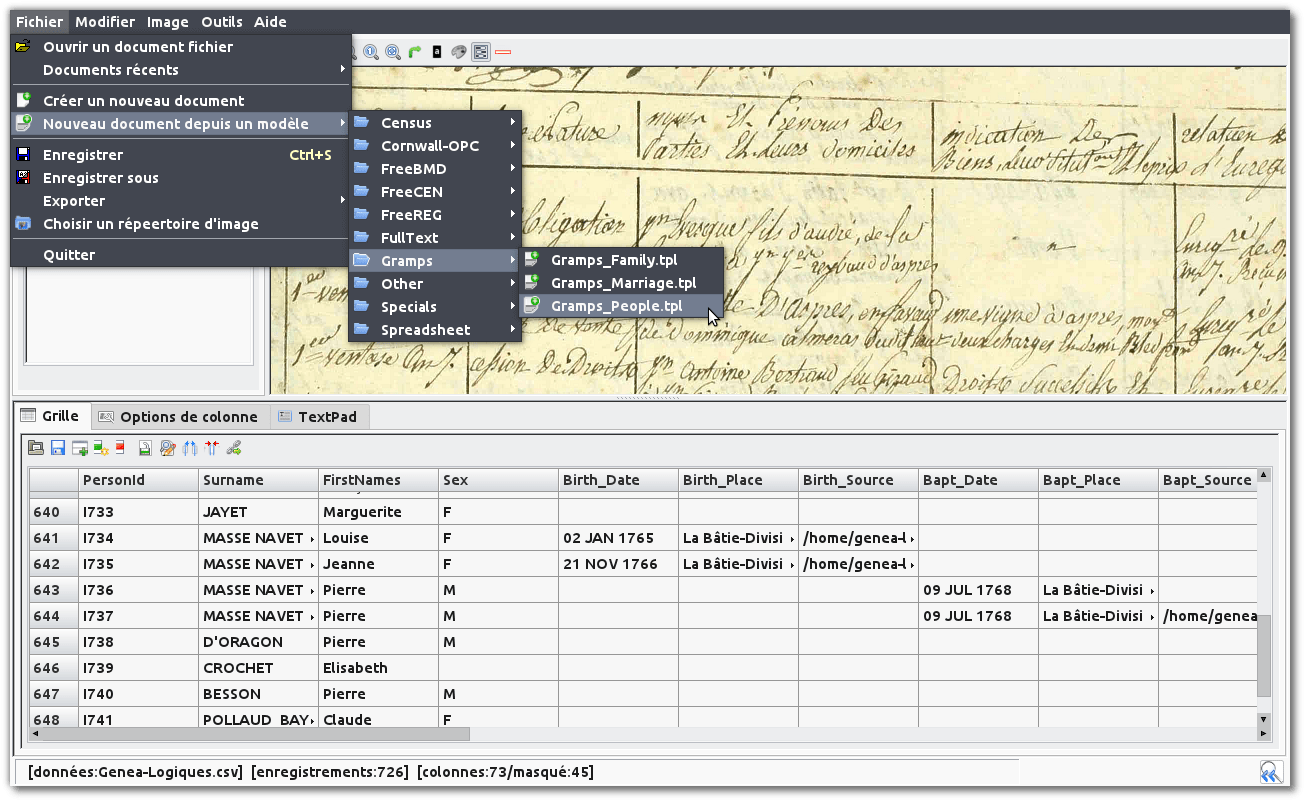Viewport: 1306px width, 802px height.
Task: Open the Specials template submenu
Action: coord(435,307)
